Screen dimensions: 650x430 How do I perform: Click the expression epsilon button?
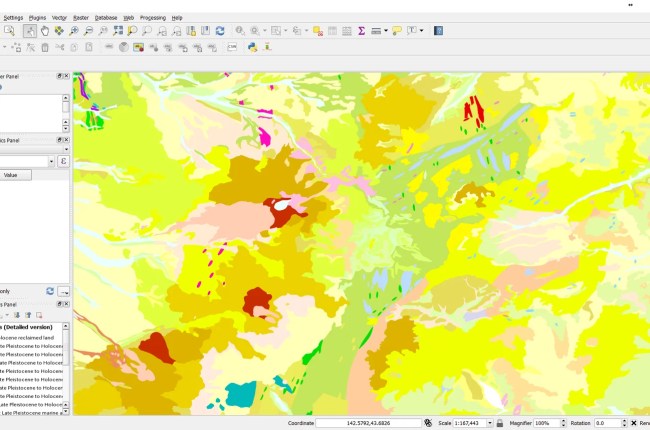pos(63,161)
